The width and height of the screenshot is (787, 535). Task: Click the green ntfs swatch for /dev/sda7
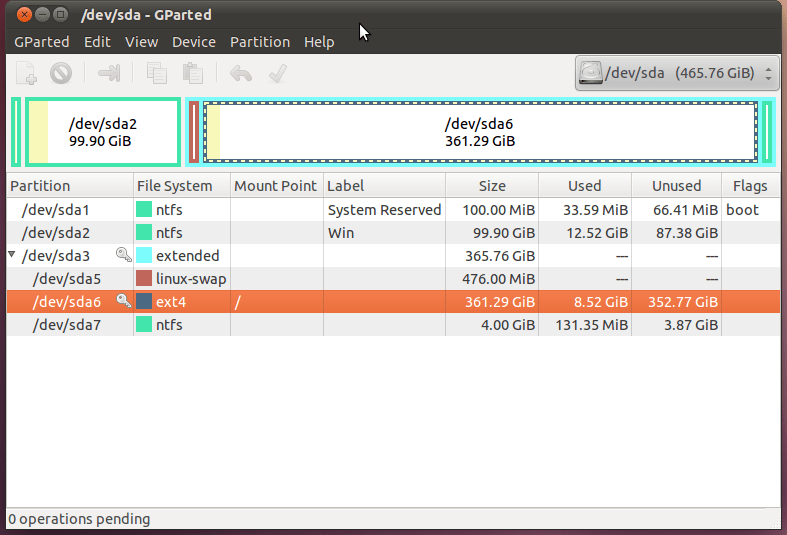click(144, 325)
